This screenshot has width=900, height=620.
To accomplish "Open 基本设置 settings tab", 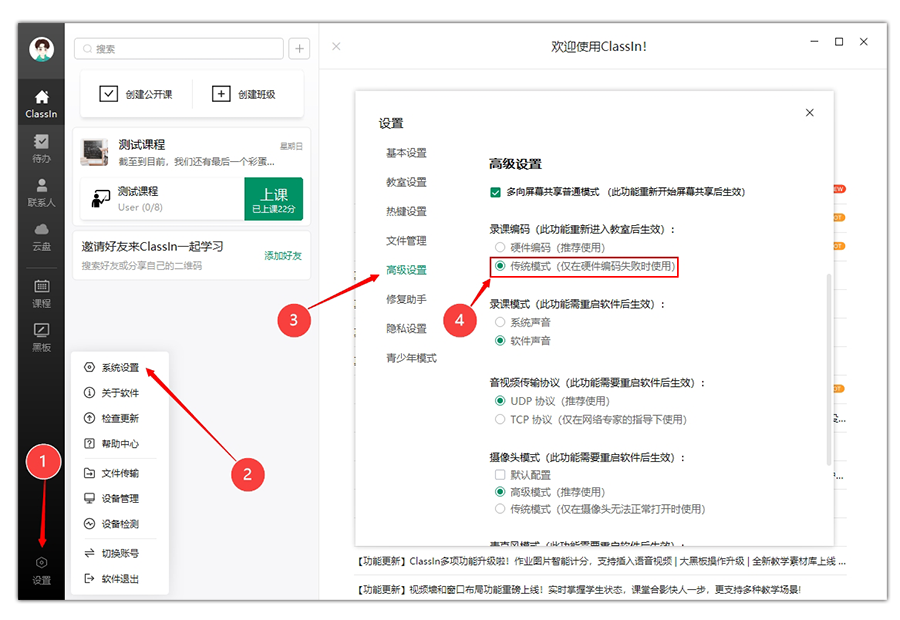I will [406, 153].
